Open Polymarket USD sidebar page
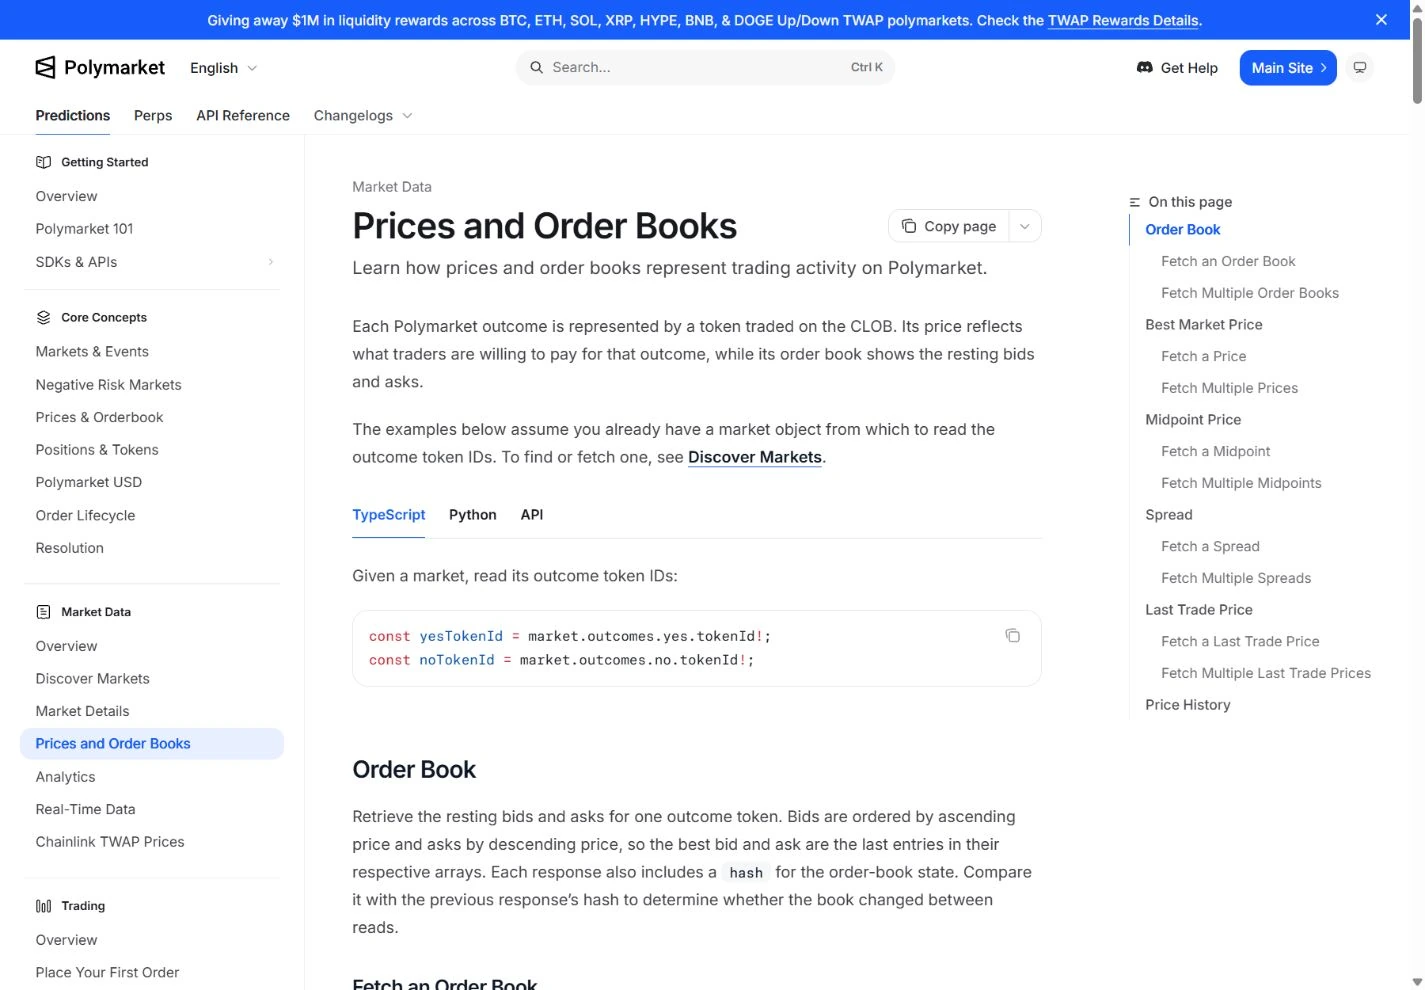 88,482
